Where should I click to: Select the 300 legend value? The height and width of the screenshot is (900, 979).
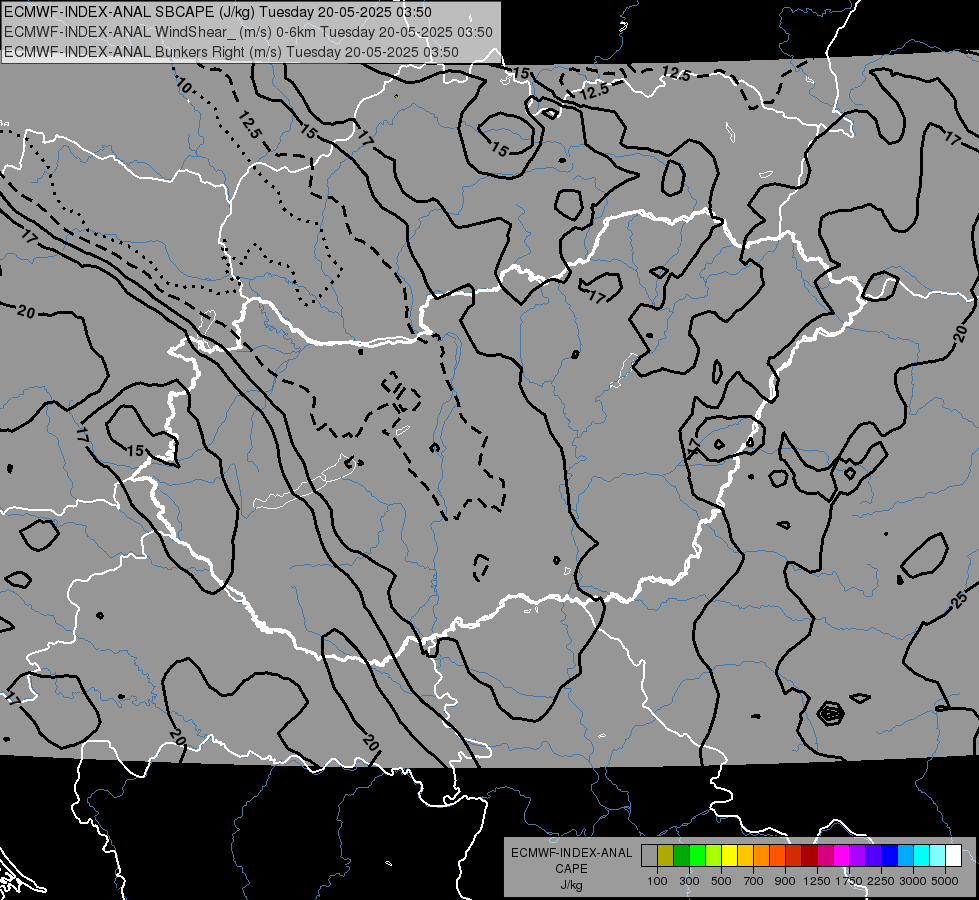(x=689, y=881)
